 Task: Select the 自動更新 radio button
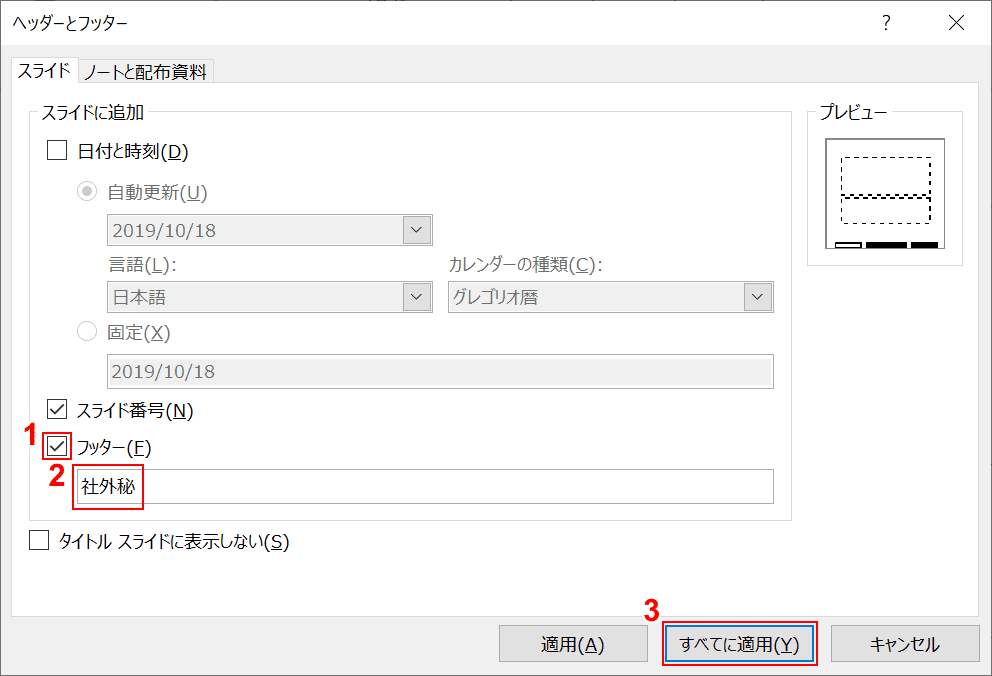[87, 191]
